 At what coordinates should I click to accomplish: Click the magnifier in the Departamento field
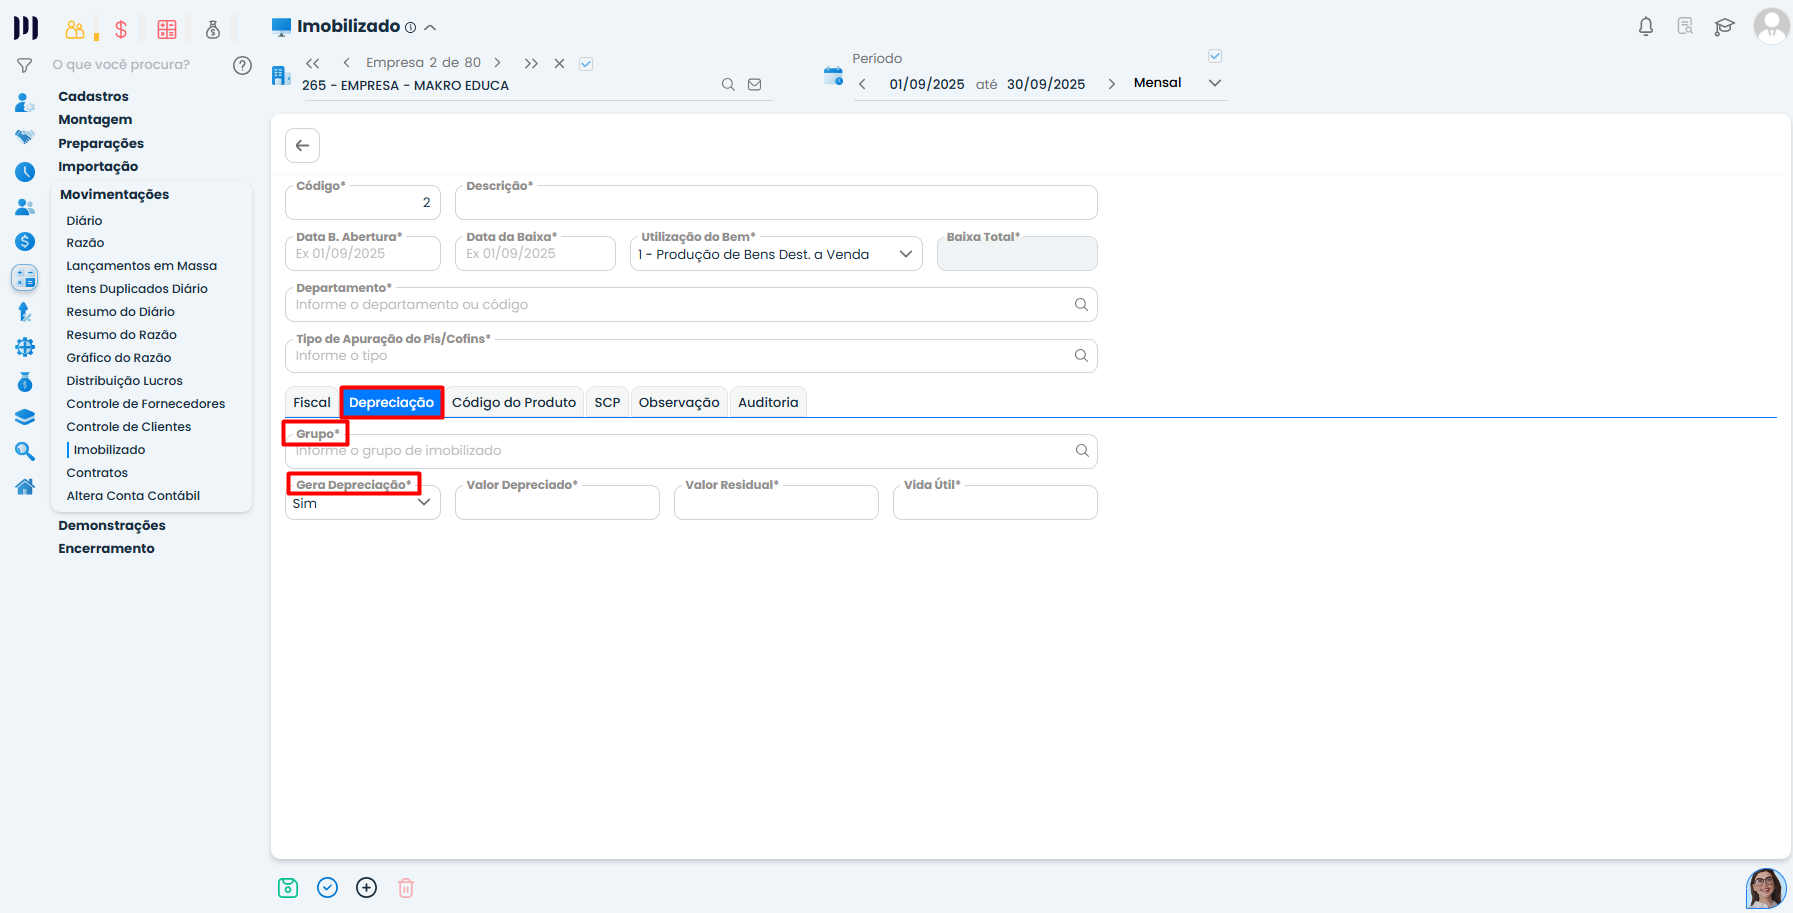coord(1081,305)
